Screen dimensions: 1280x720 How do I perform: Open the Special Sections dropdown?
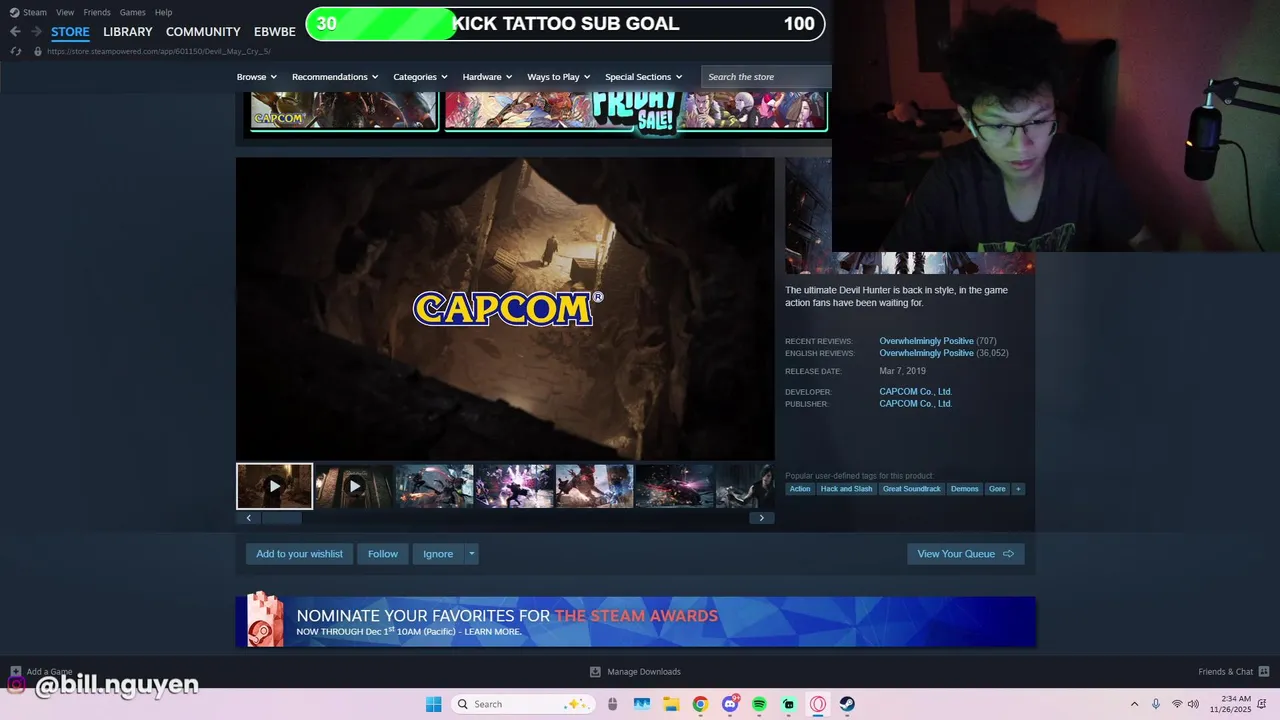tap(644, 77)
